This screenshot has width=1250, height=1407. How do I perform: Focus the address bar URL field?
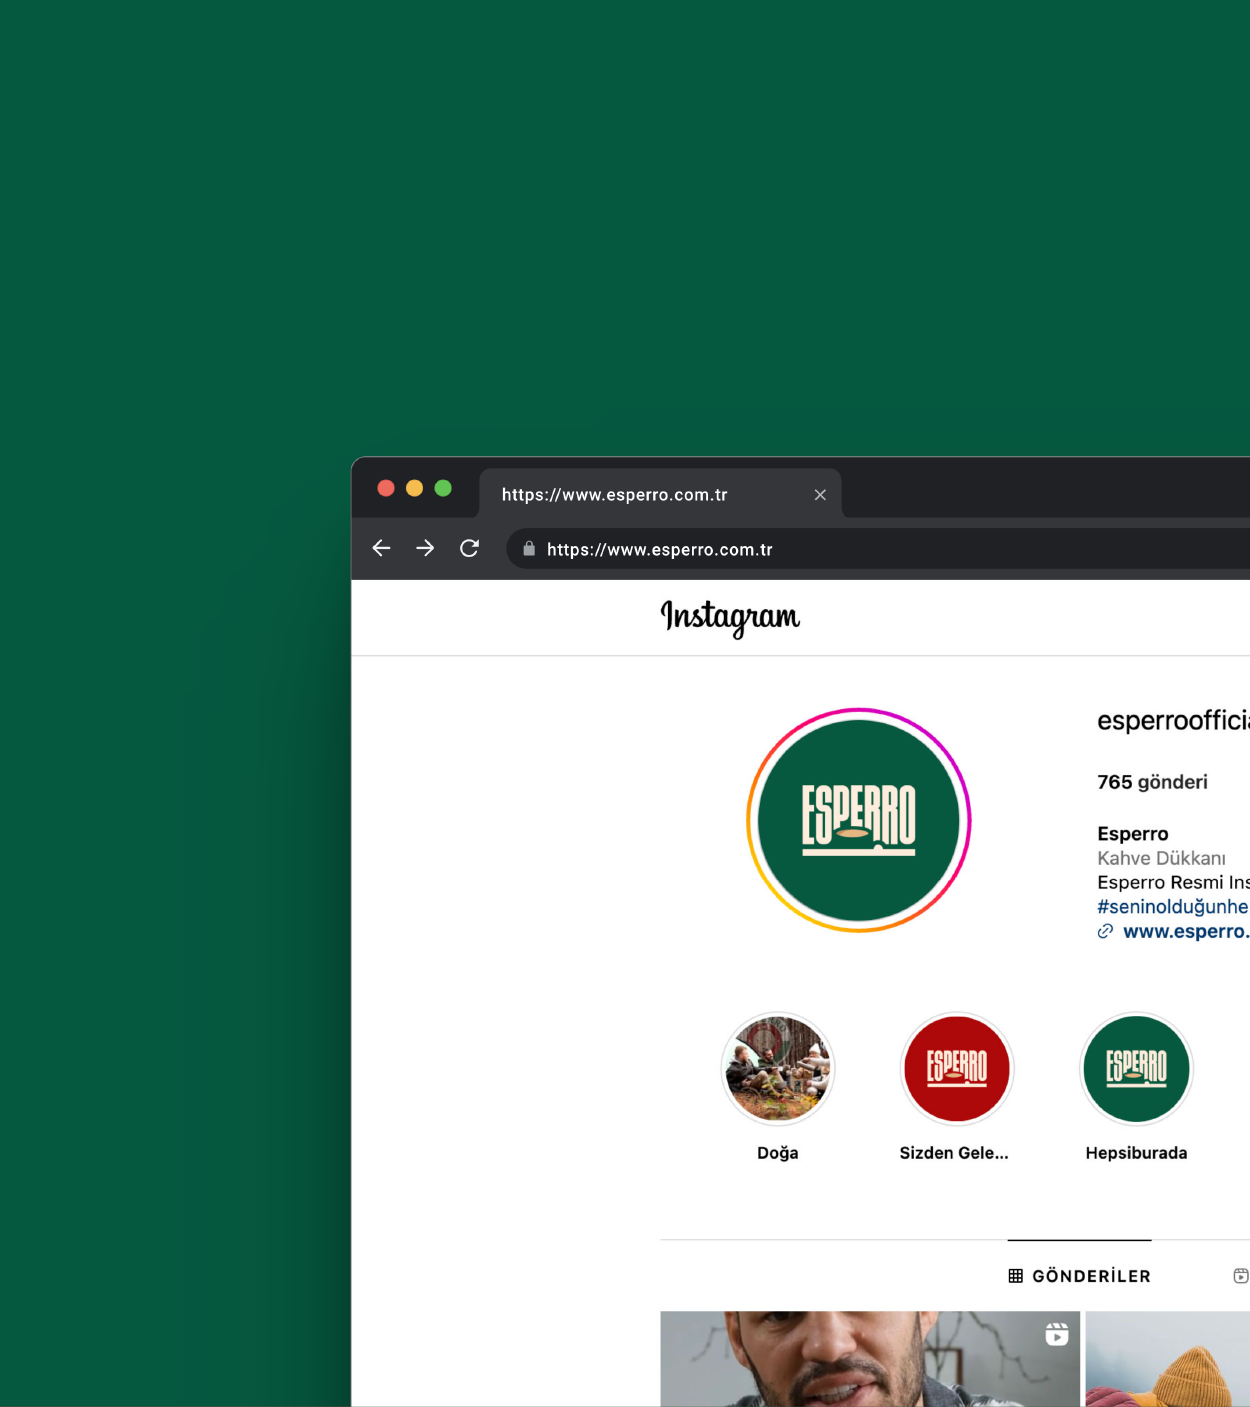[878, 549]
